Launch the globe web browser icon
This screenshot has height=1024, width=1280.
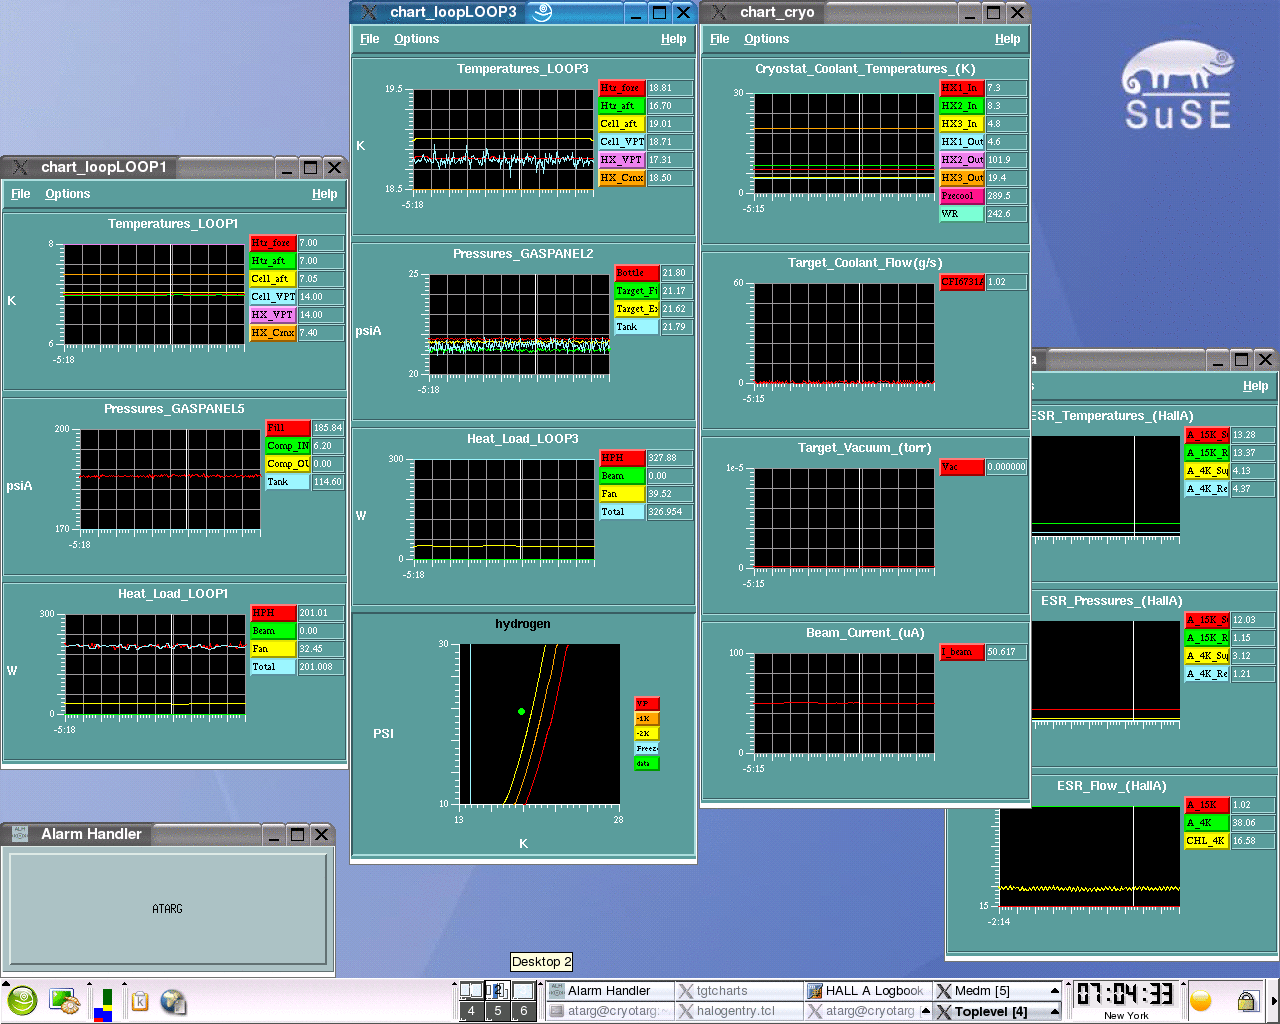tap(173, 1001)
